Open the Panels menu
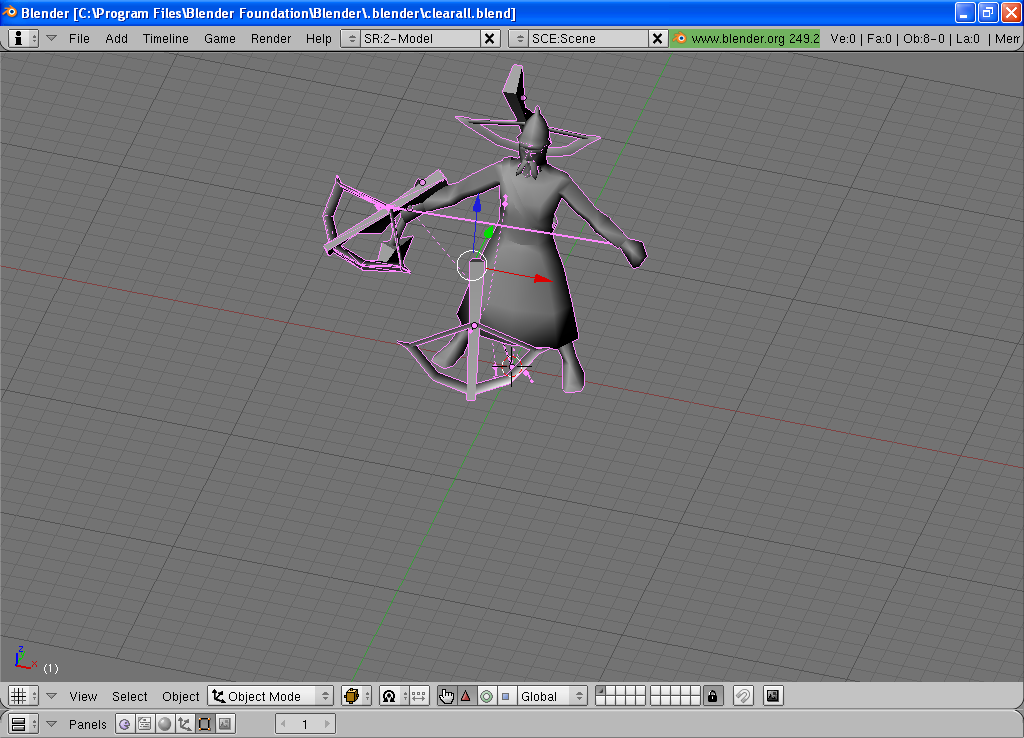 click(88, 724)
